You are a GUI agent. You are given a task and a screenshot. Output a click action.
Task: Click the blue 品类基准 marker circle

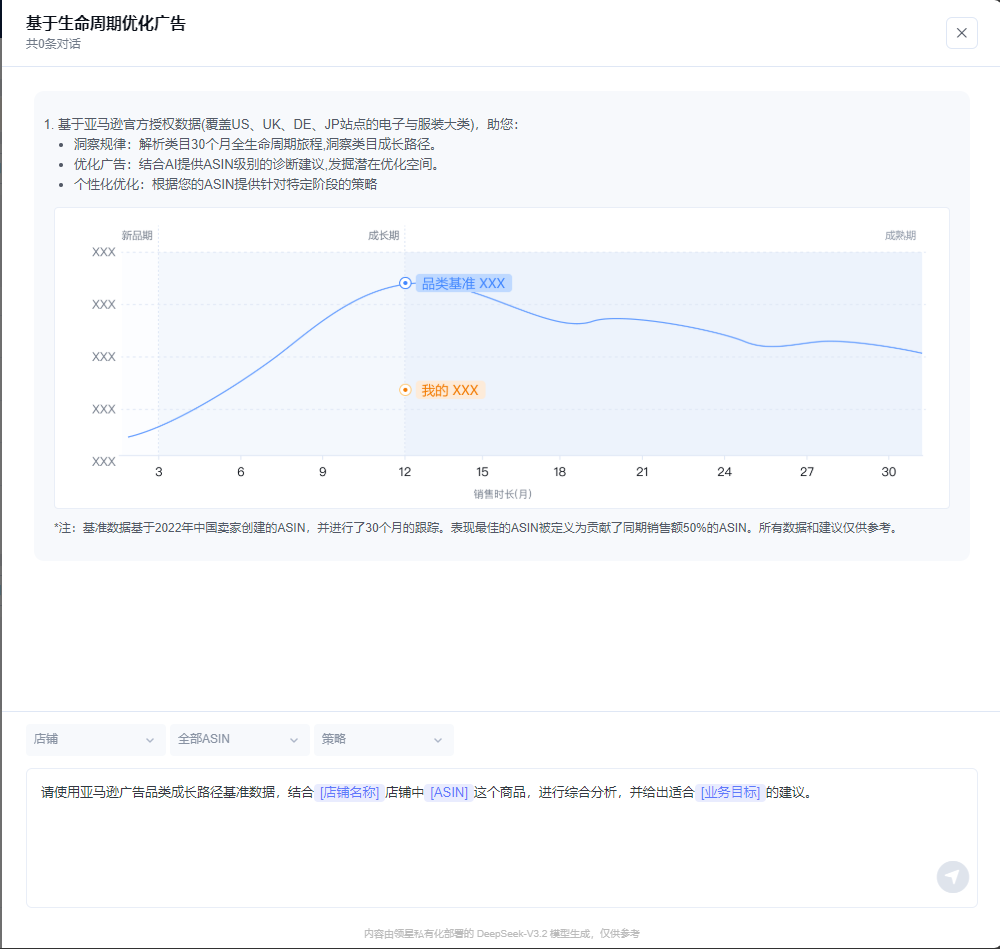click(x=405, y=283)
